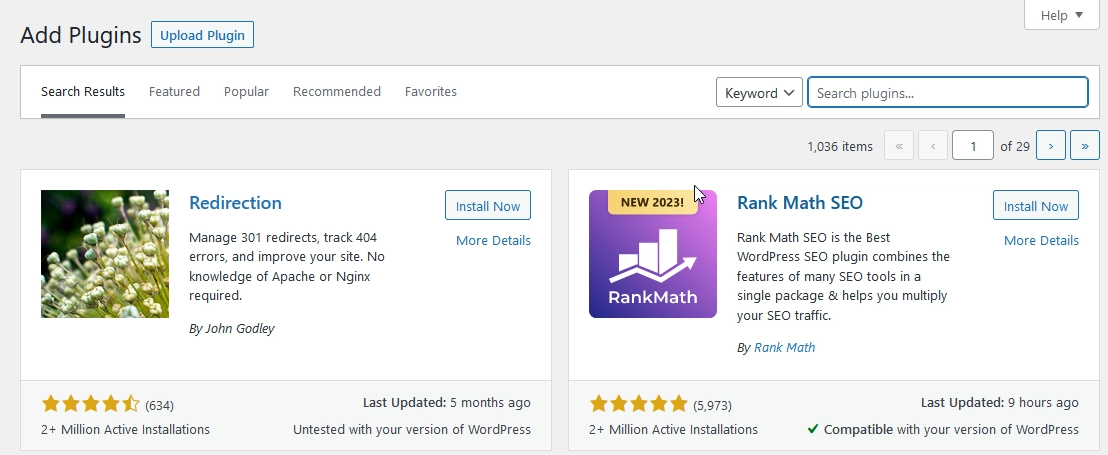Image resolution: width=1108 pixels, height=455 pixels.
Task: Select the "1,036 items" count text
Action: pos(839,146)
